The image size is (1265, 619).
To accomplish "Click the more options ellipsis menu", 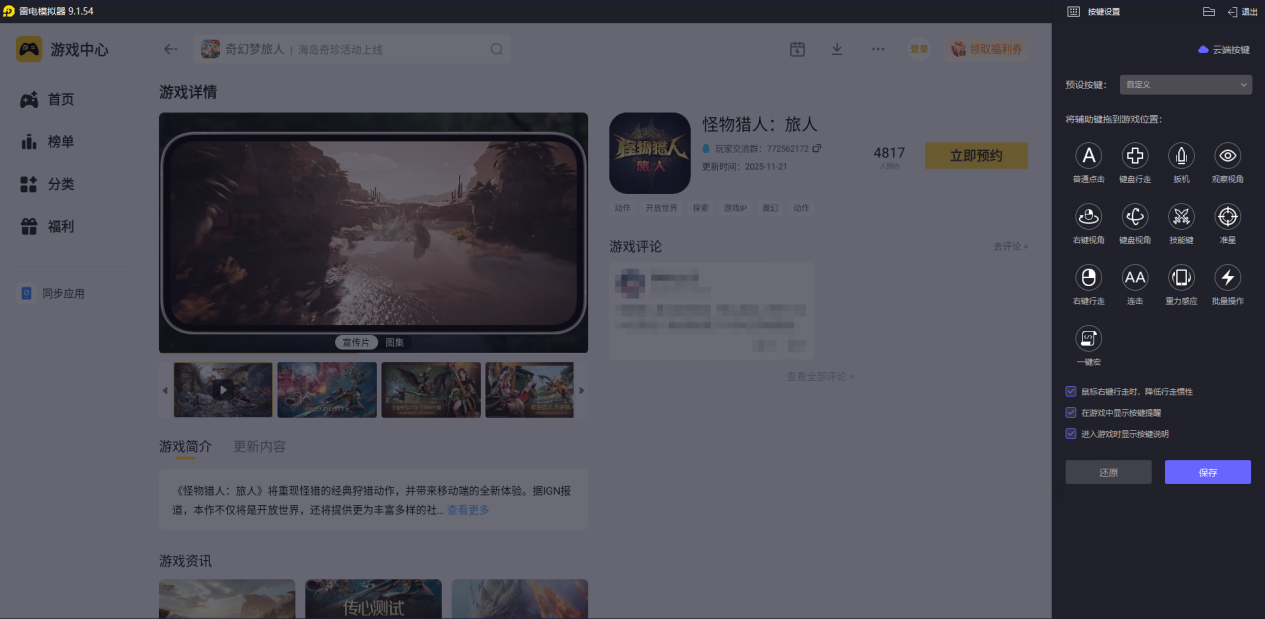I will (877, 48).
